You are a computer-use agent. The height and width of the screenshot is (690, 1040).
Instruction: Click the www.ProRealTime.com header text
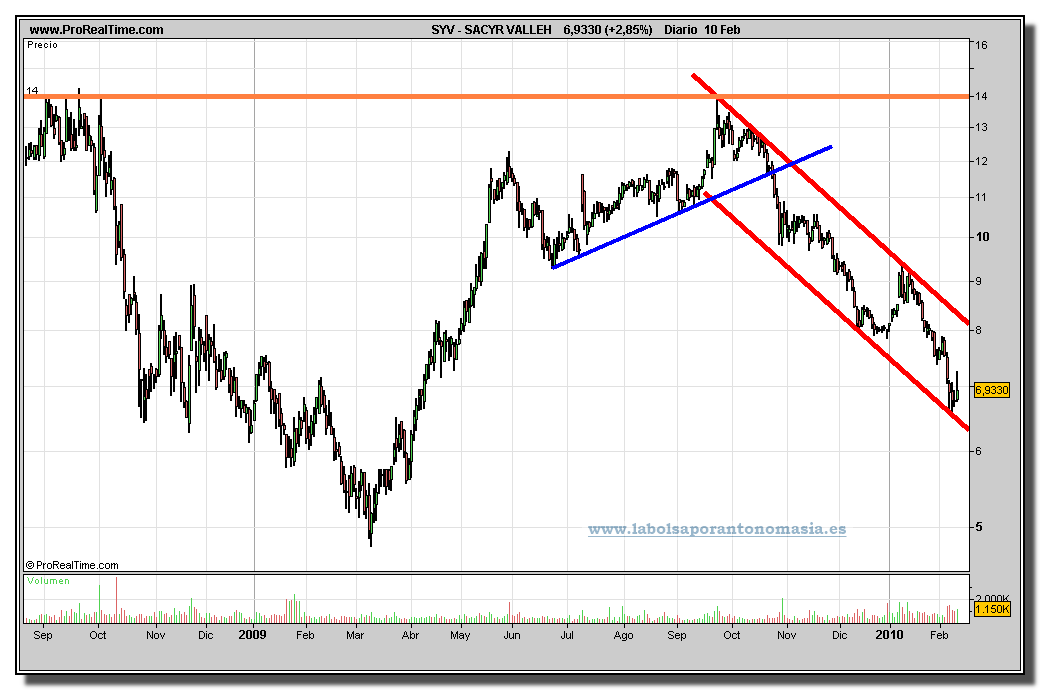(96, 30)
